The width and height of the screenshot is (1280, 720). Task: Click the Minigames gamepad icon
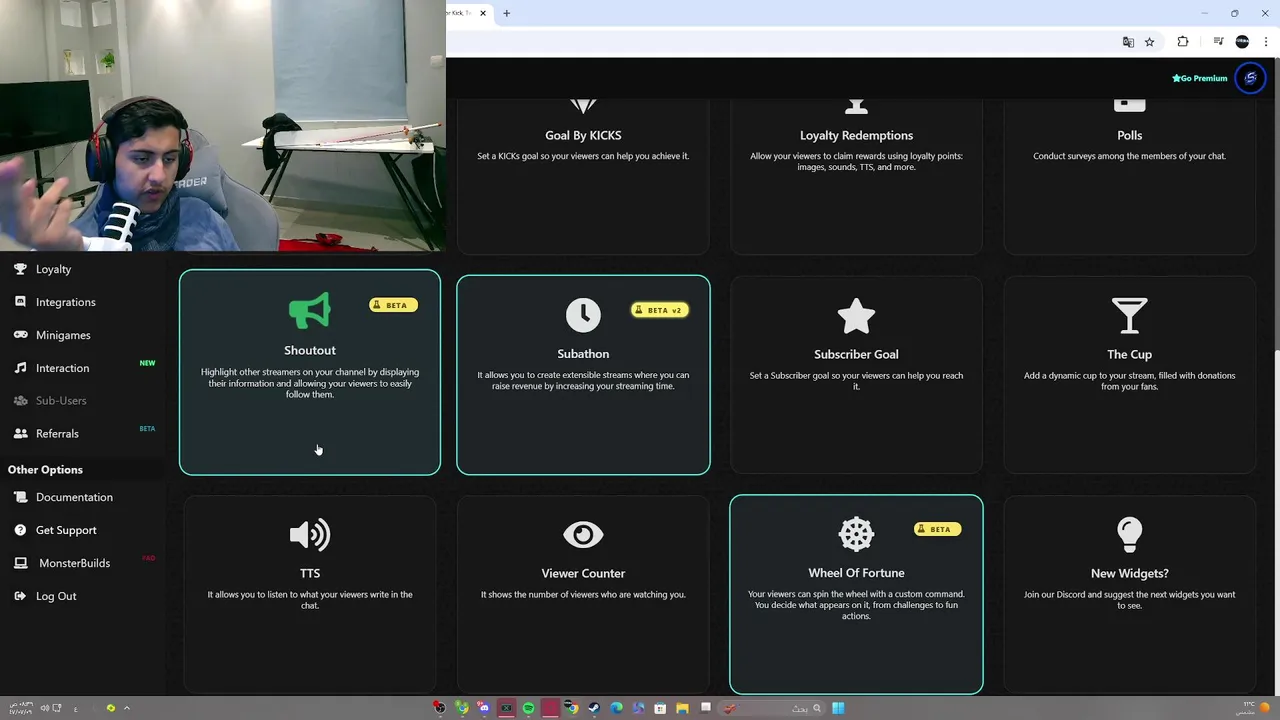click(20, 335)
